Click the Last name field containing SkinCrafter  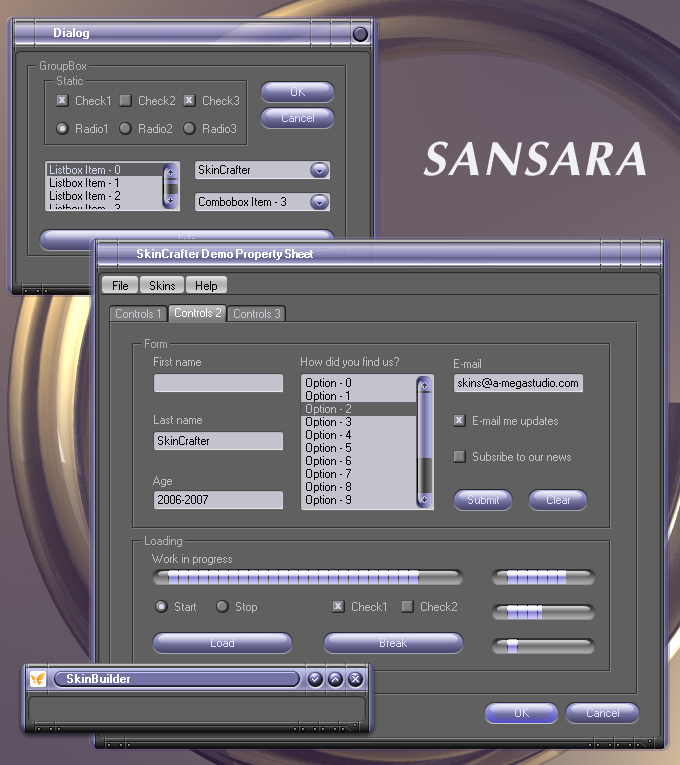coord(218,441)
